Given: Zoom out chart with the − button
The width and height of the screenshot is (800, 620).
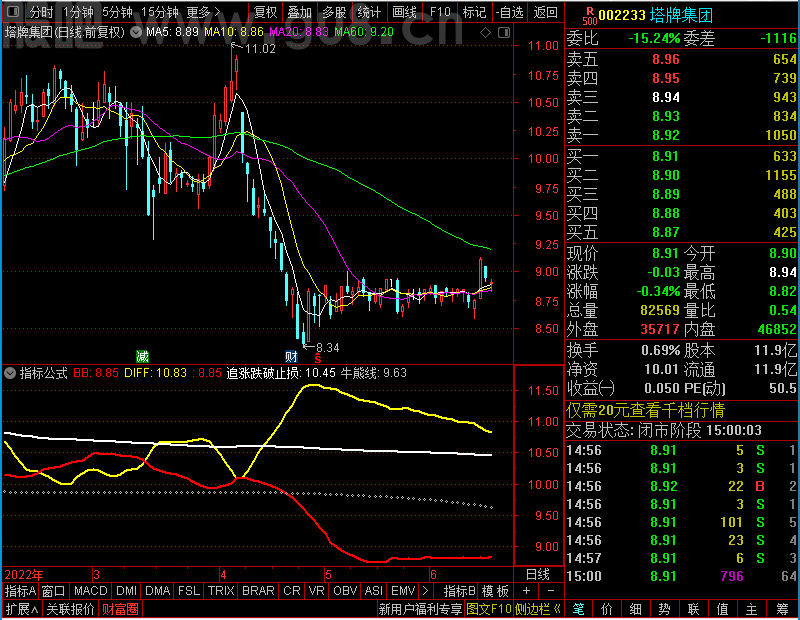Looking at the screenshot, I should coord(551,591).
